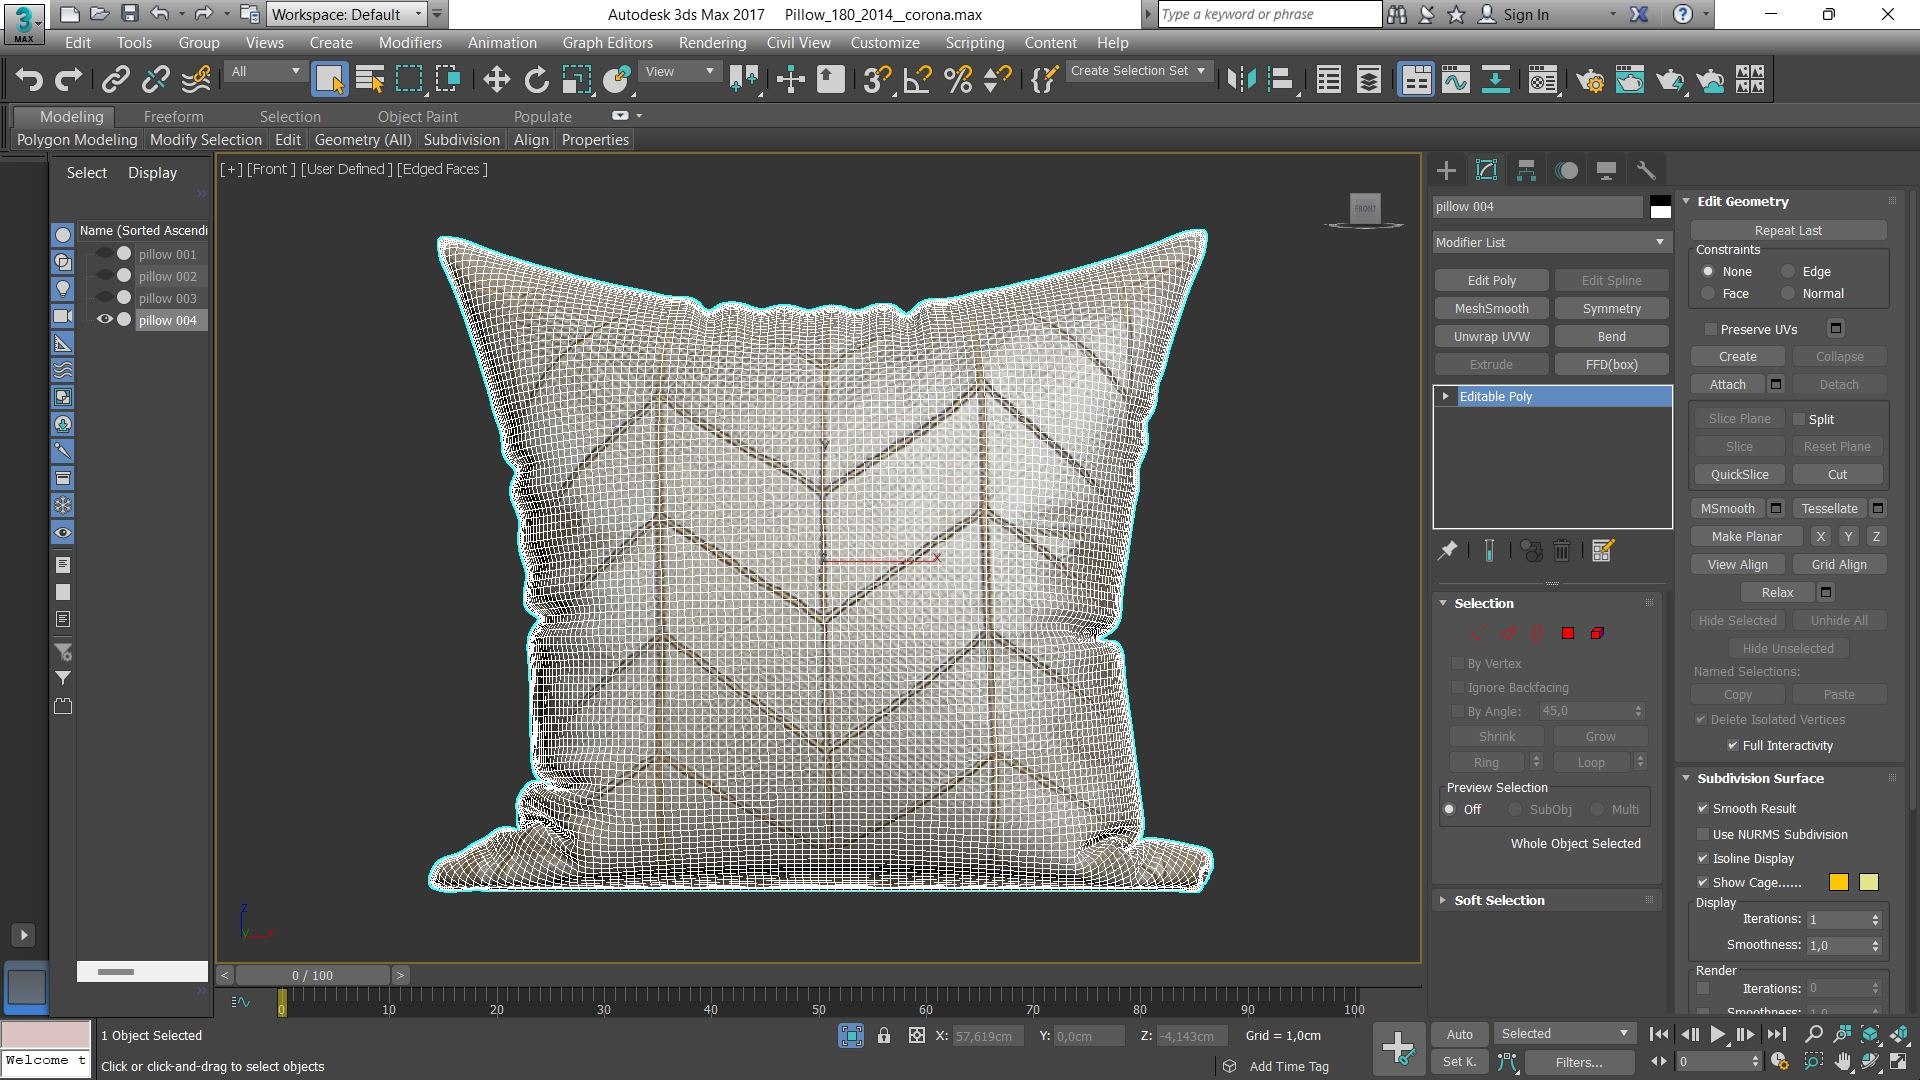Open the Workspace Default dropdown
Screen dimensions: 1920x1080
pyautogui.click(x=347, y=14)
